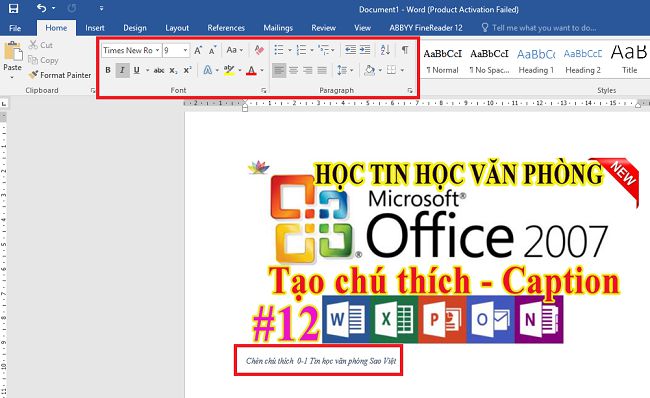The height and width of the screenshot is (398, 650).
Task: Toggle Show/Hide paragraph marks
Action: (405, 50)
